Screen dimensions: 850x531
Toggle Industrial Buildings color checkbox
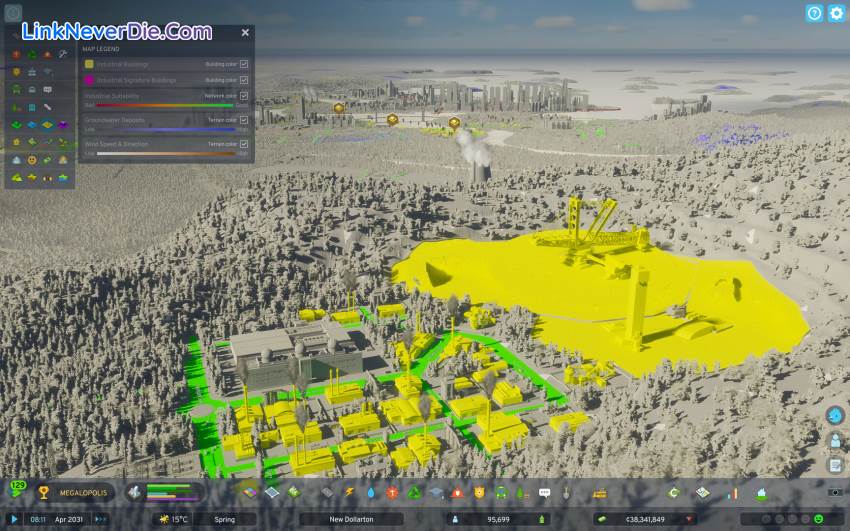click(x=244, y=64)
